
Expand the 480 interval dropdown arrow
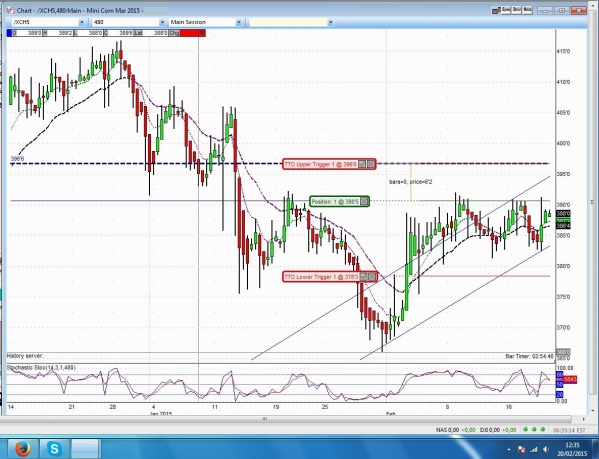pyautogui.click(x=162, y=23)
